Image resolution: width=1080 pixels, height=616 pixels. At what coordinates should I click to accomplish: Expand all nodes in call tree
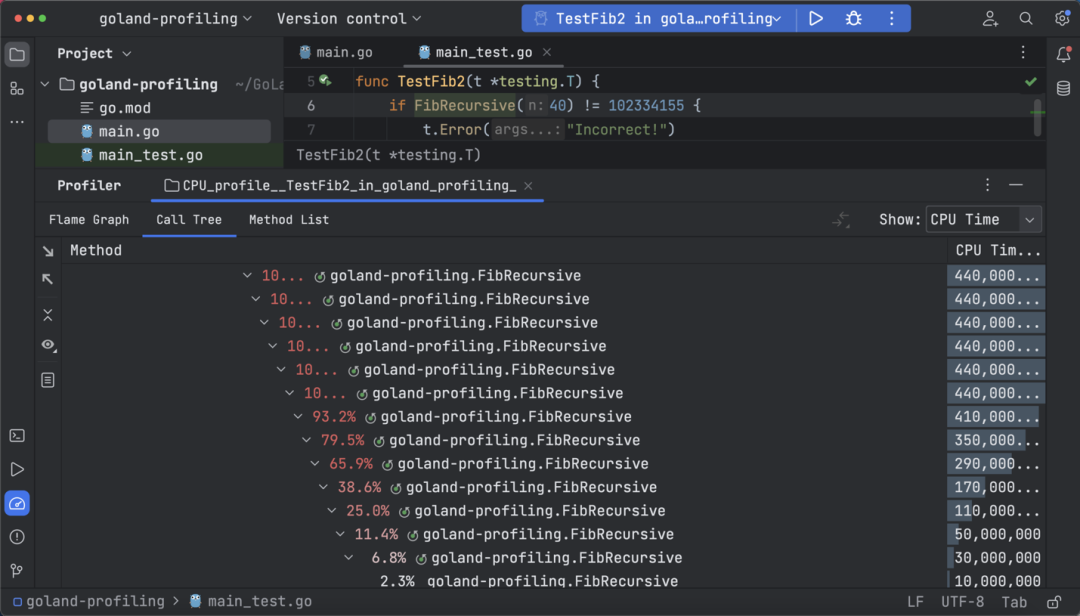click(x=48, y=251)
